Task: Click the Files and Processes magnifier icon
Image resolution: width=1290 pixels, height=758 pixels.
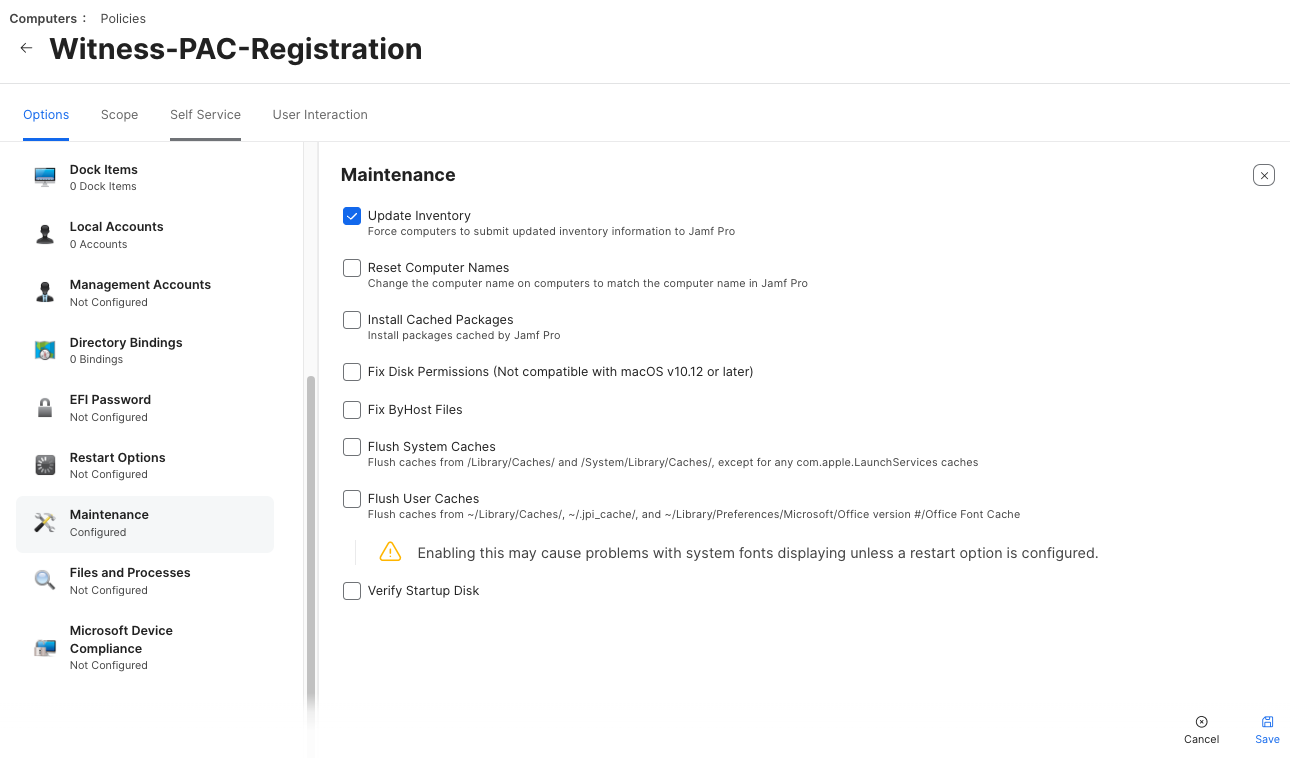Action: click(45, 580)
